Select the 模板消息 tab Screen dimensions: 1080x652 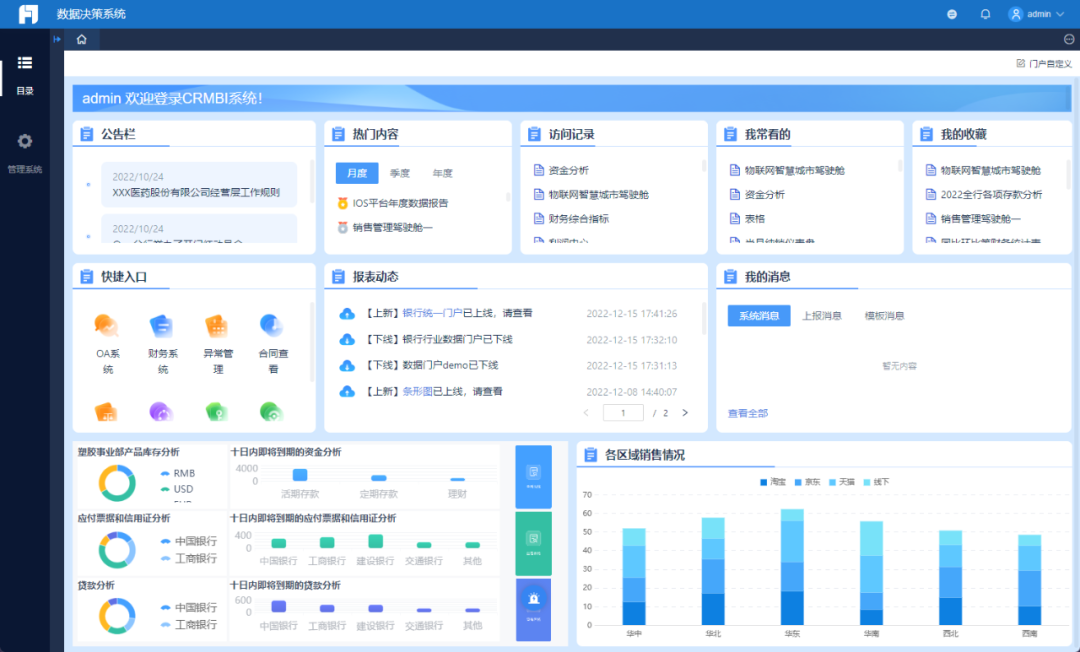(884, 316)
